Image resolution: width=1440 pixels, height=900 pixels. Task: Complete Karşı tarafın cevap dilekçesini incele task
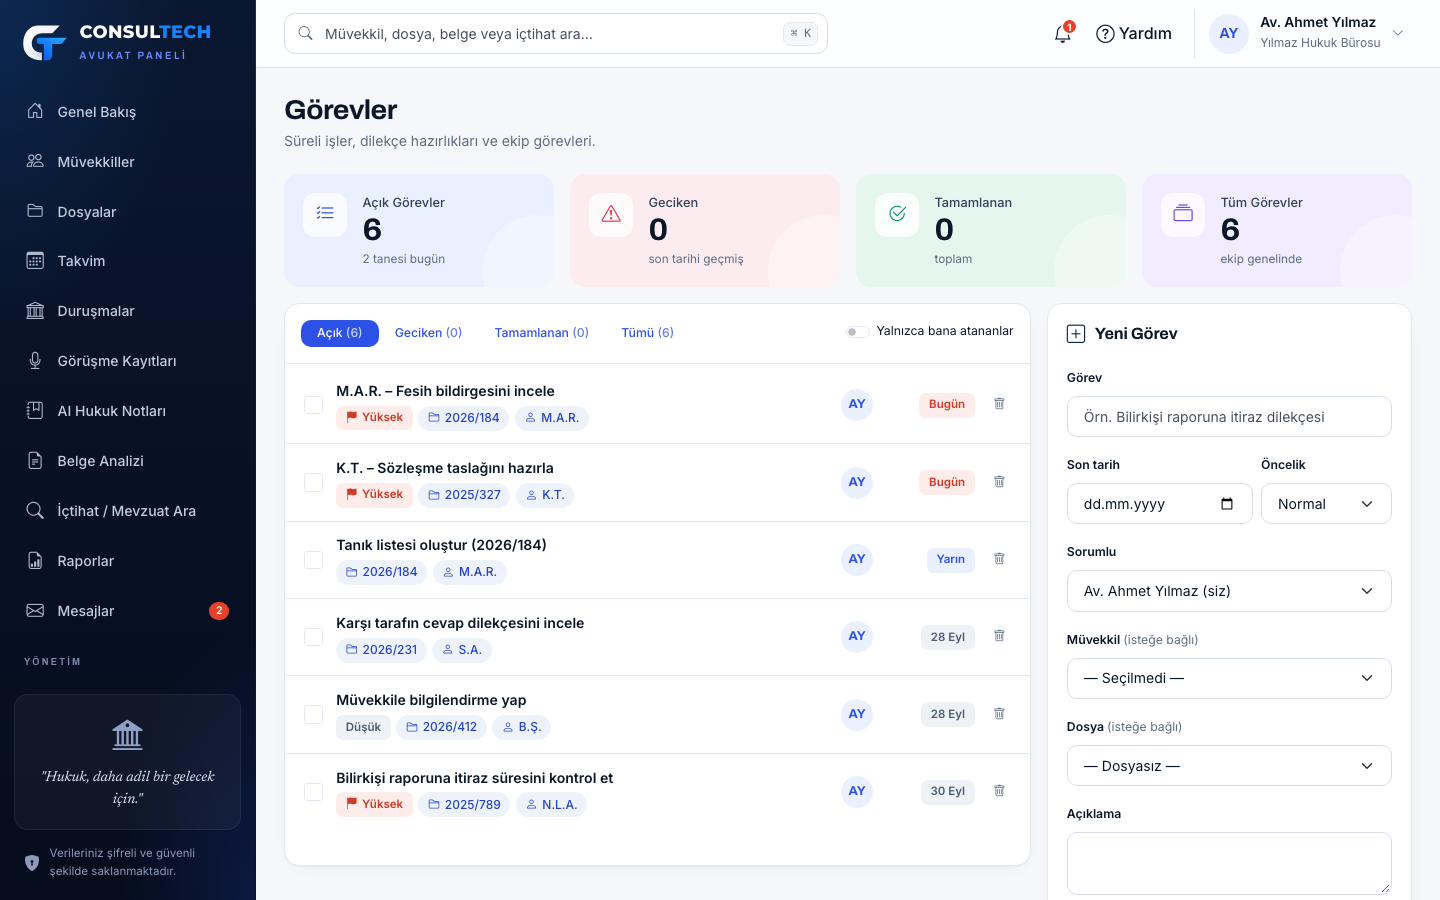pyautogui.click(x=313, y=636)
